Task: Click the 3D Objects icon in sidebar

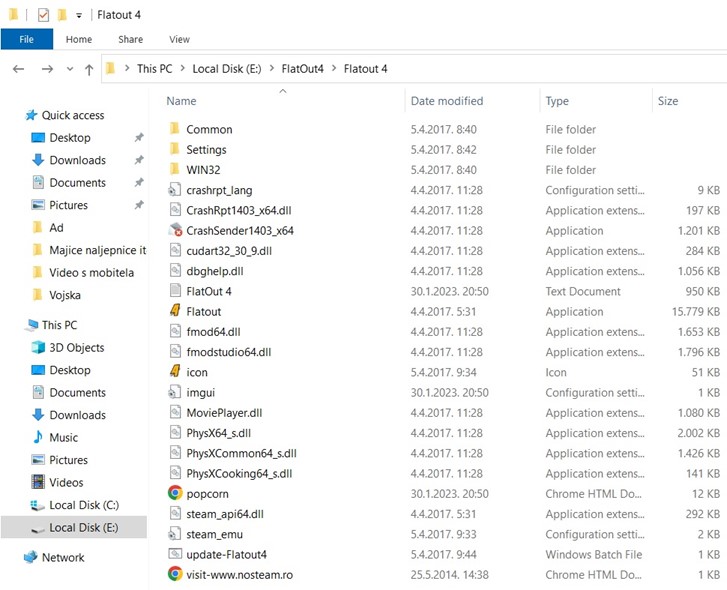Action: 38,348
